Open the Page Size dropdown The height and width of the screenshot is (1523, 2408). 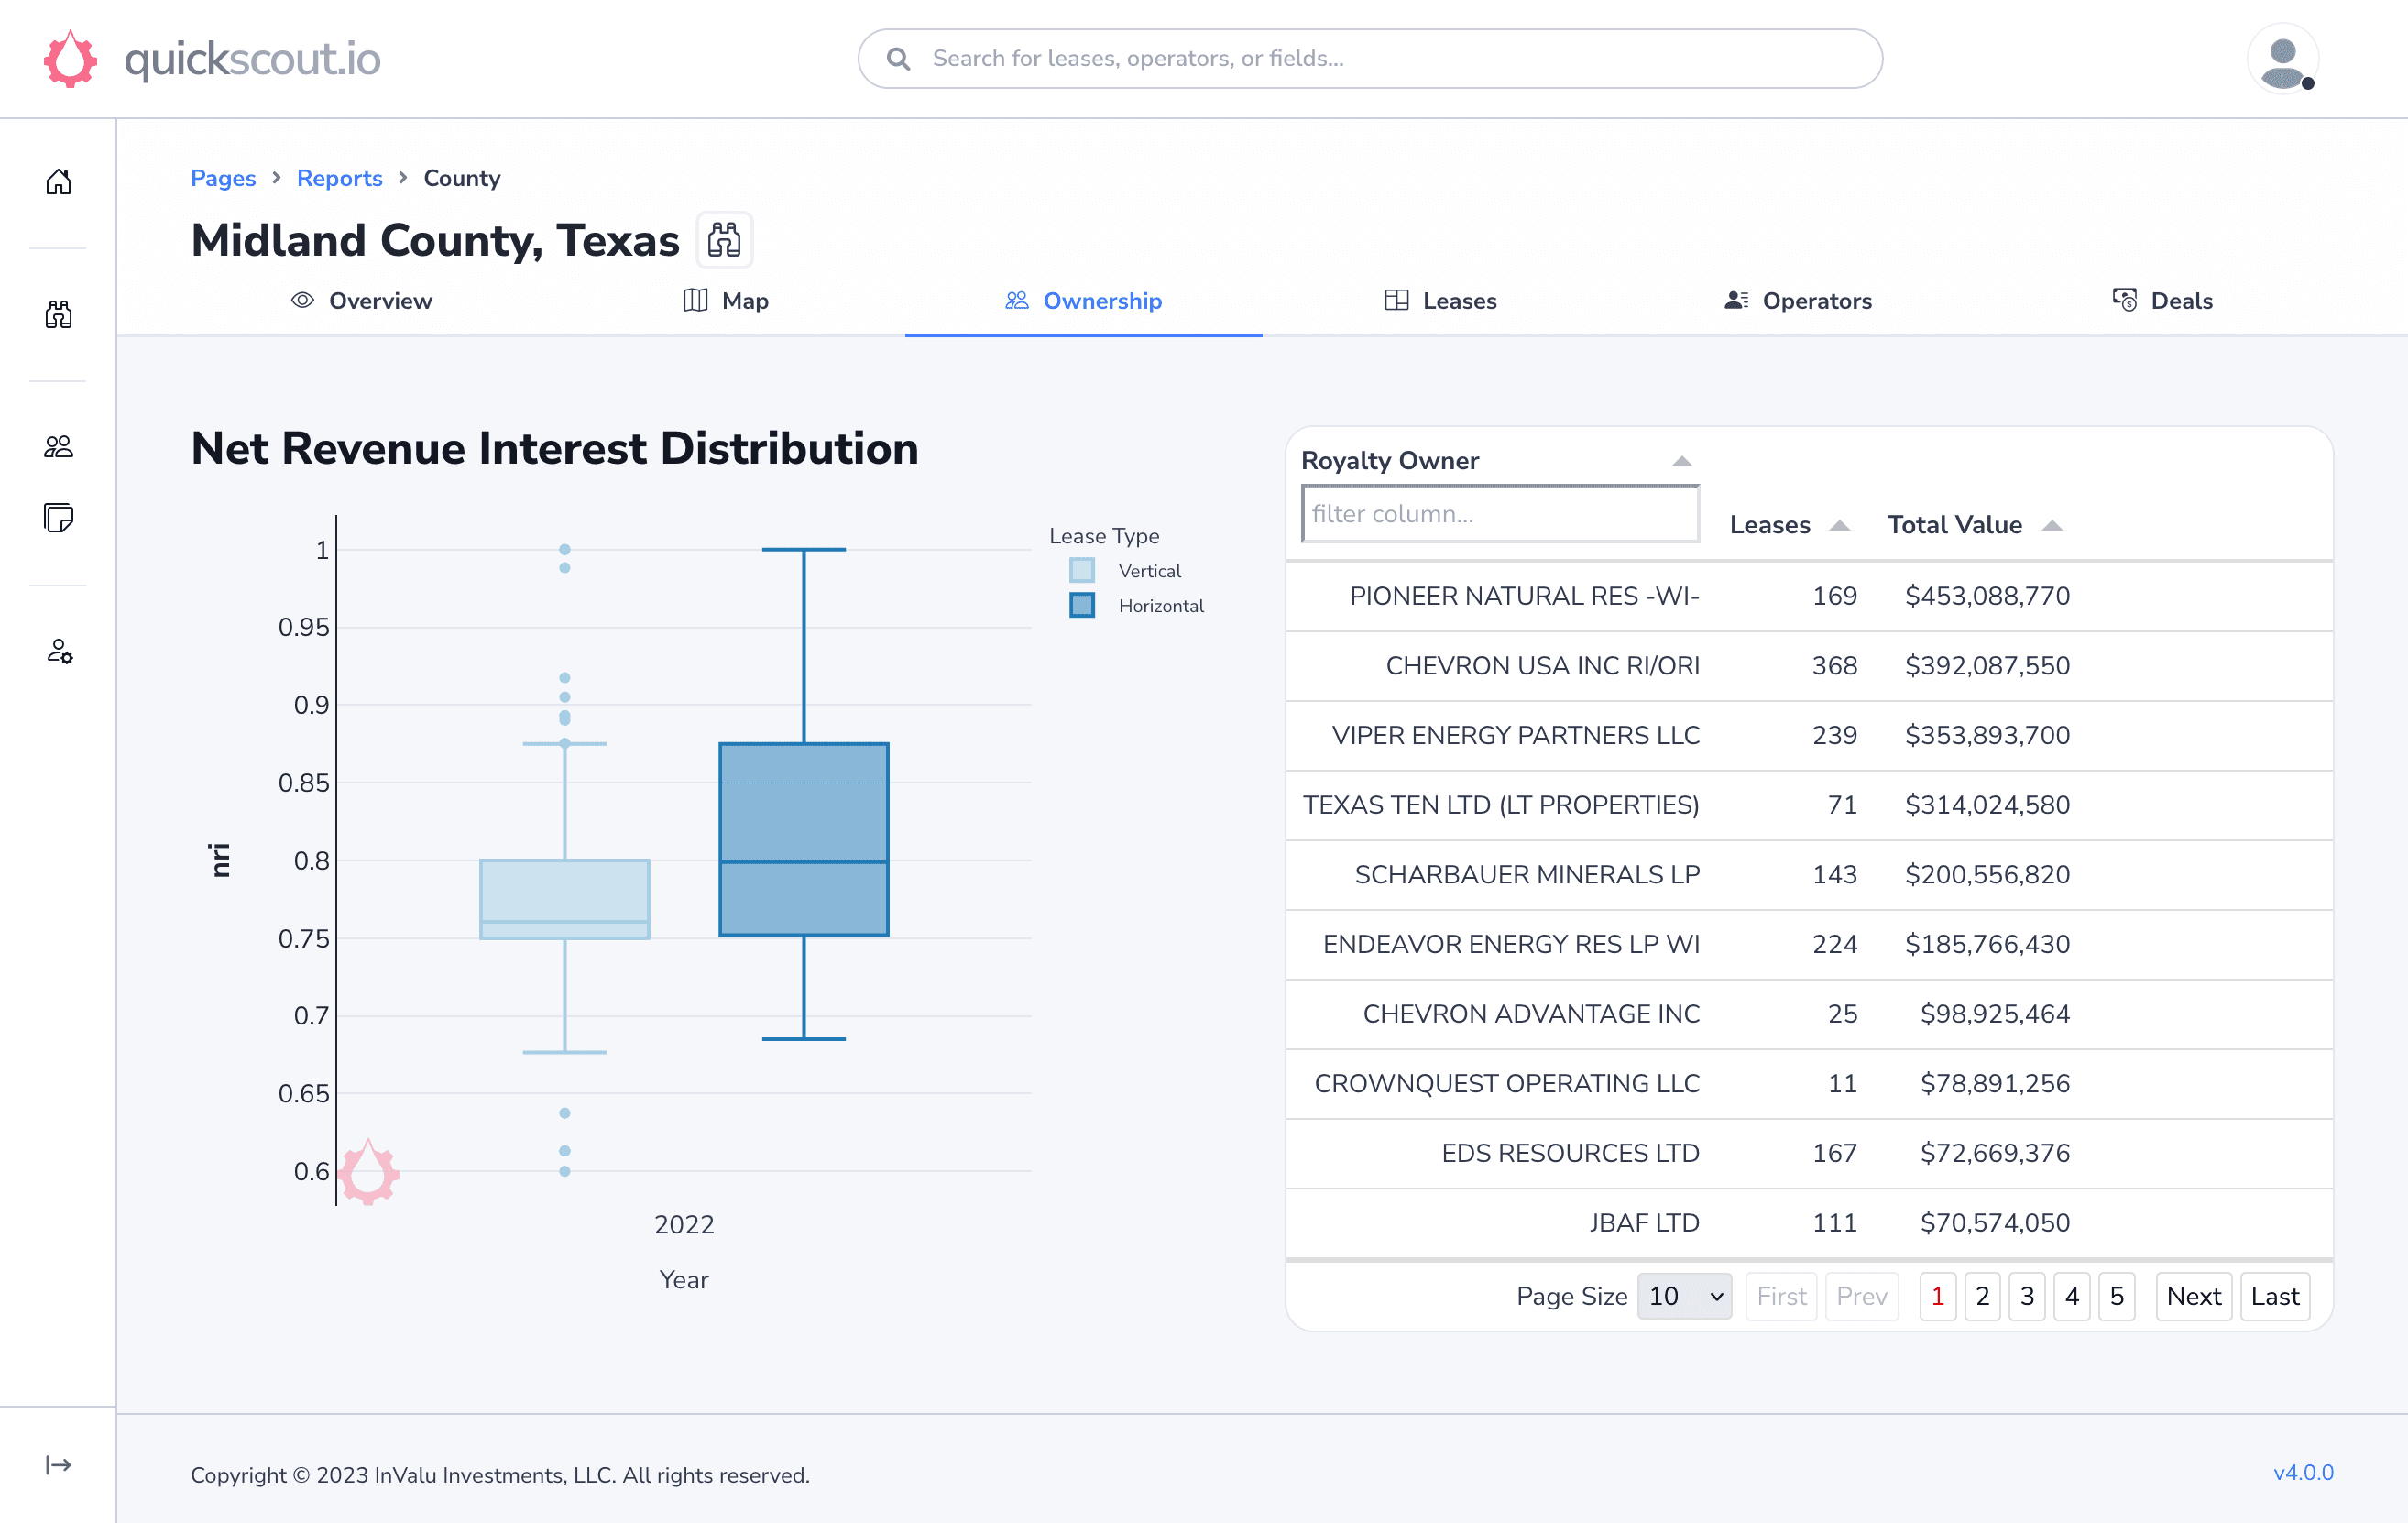pos(1685,1296)
